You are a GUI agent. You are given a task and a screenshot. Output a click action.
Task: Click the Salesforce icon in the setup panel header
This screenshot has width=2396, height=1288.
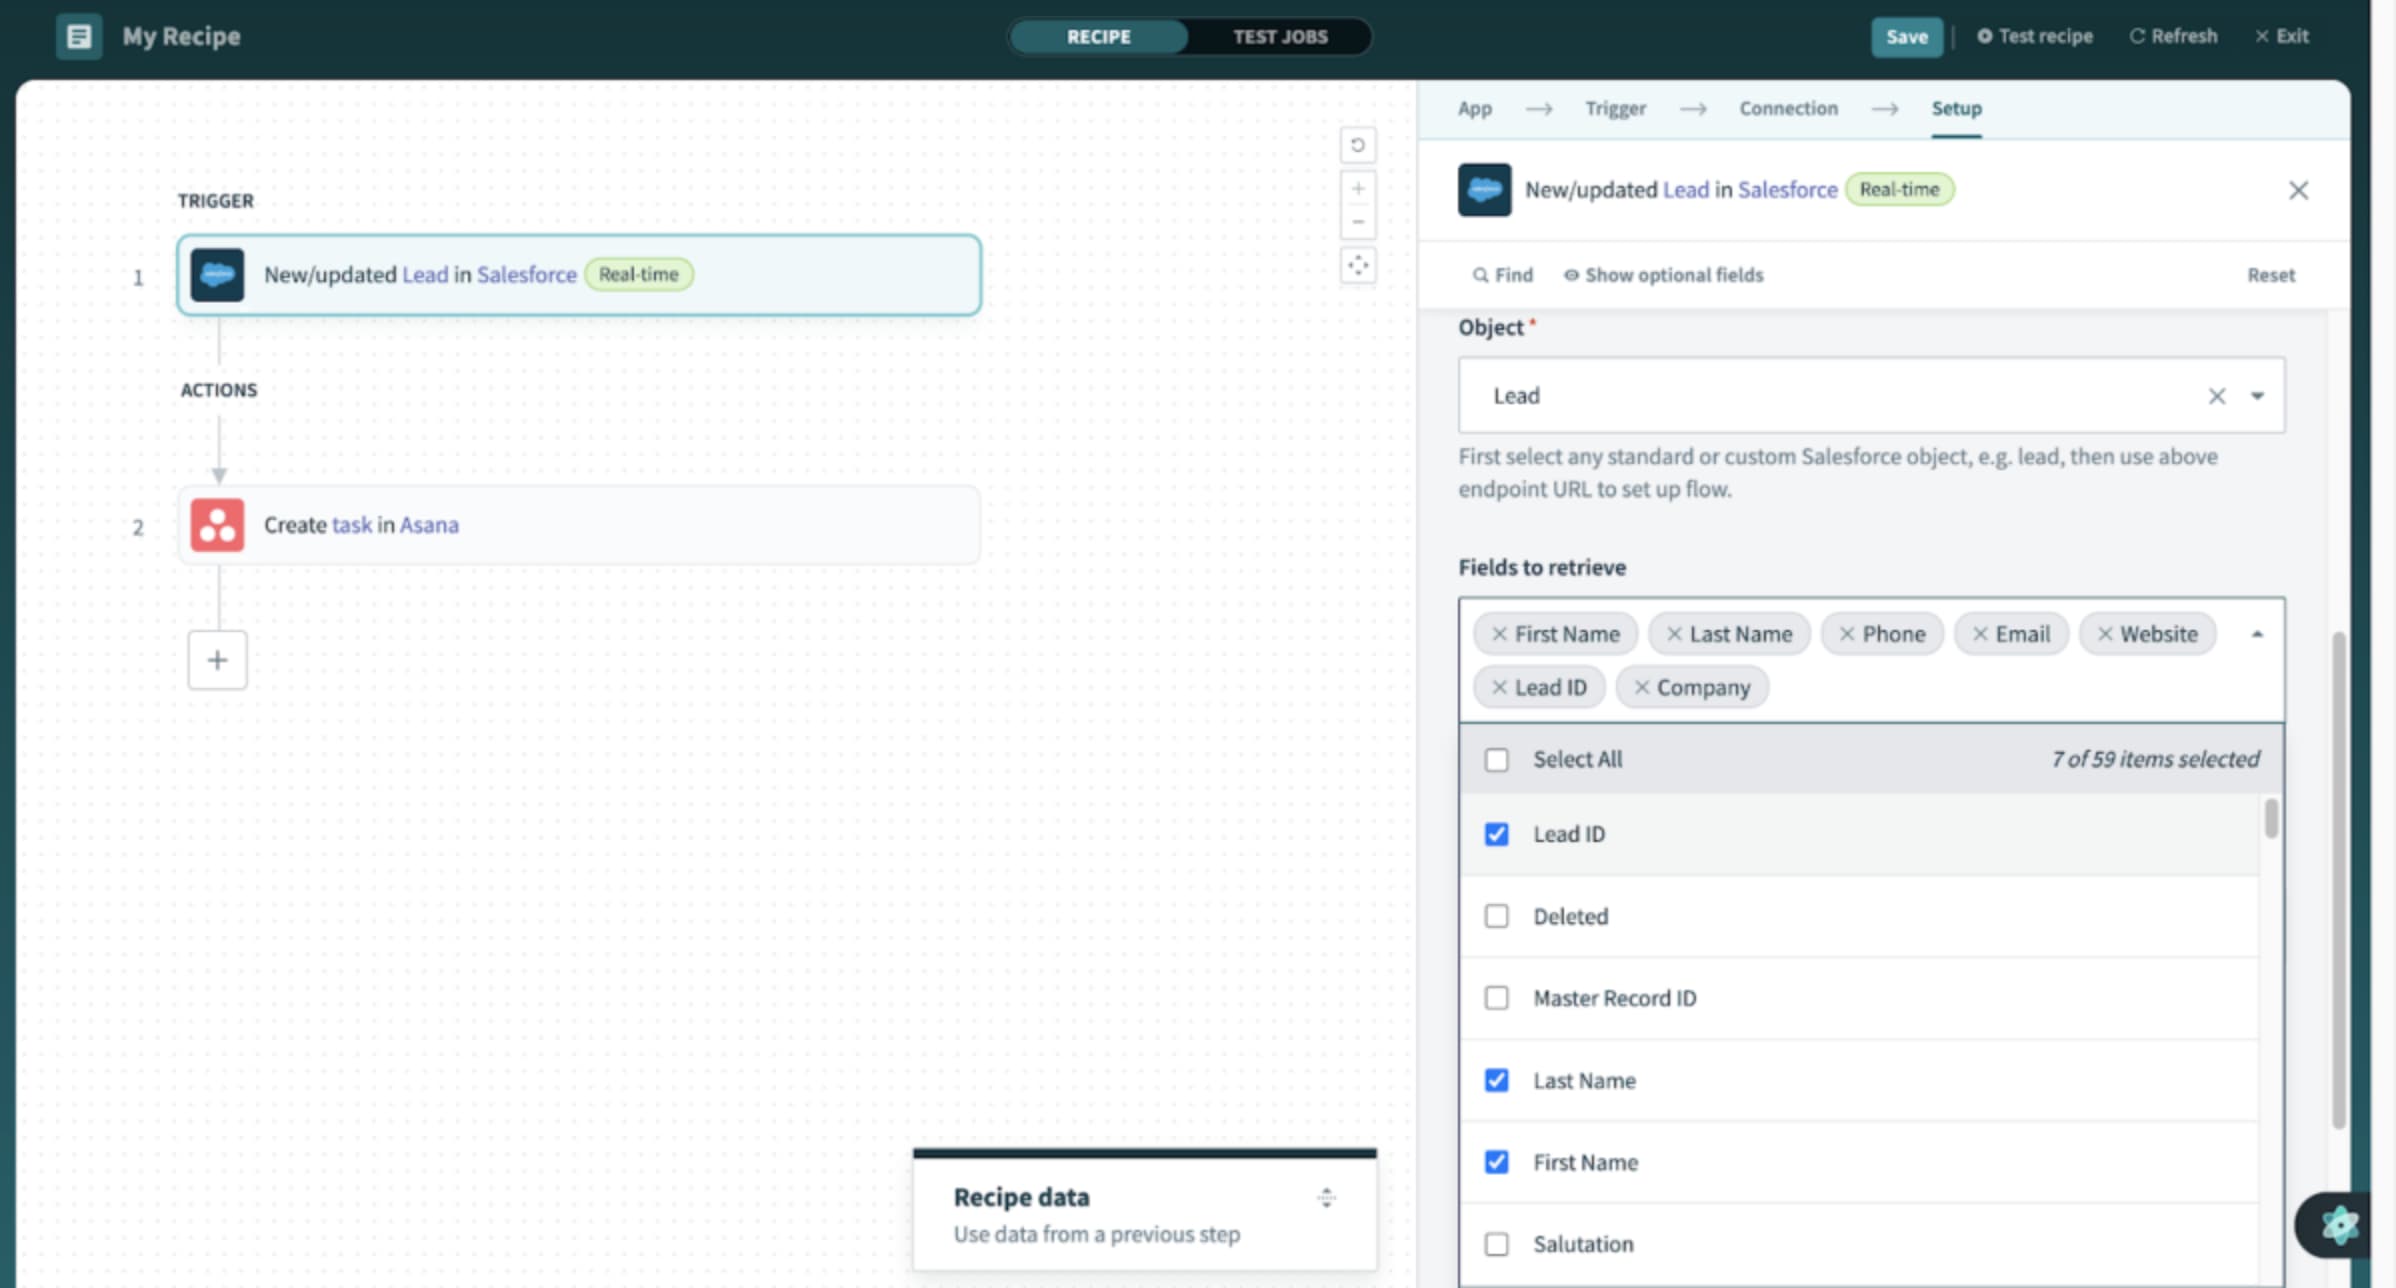tap(1484, 190)
